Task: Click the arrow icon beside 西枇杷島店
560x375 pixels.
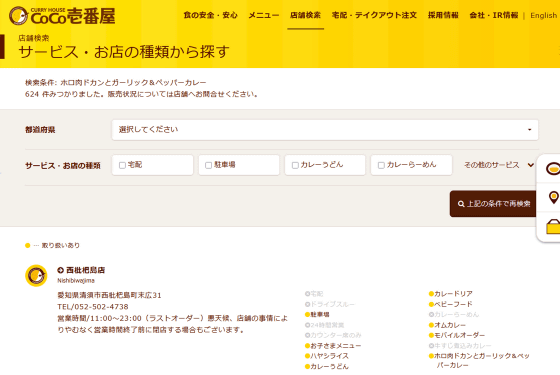Action: point(60,270)
